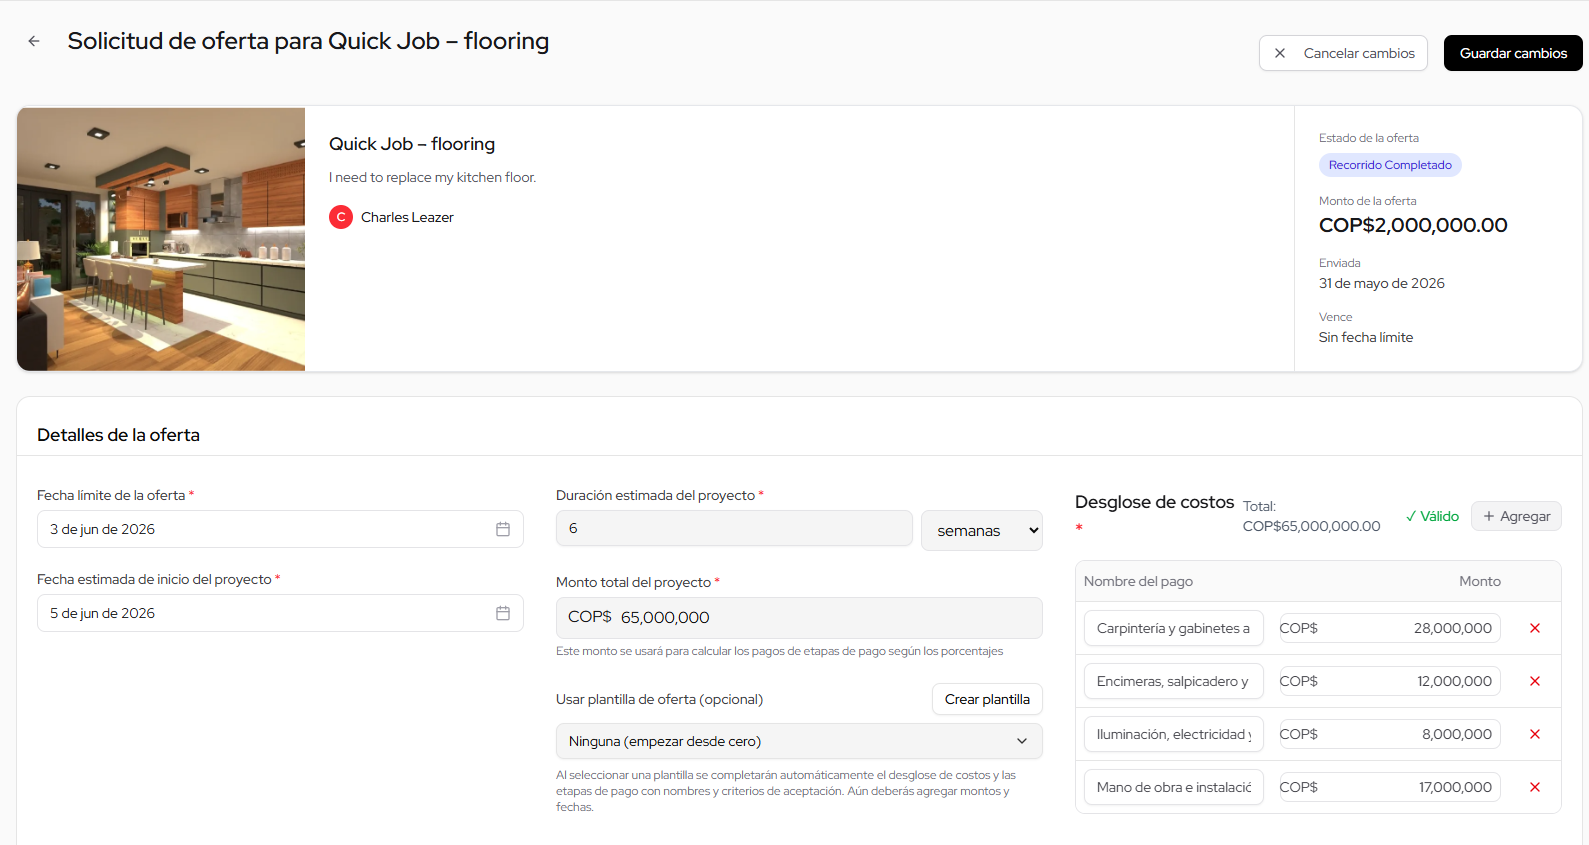Edit the Mano de obra payment name field
This screenshot has width=1589, height=845.
click(x=1174, y=787)
